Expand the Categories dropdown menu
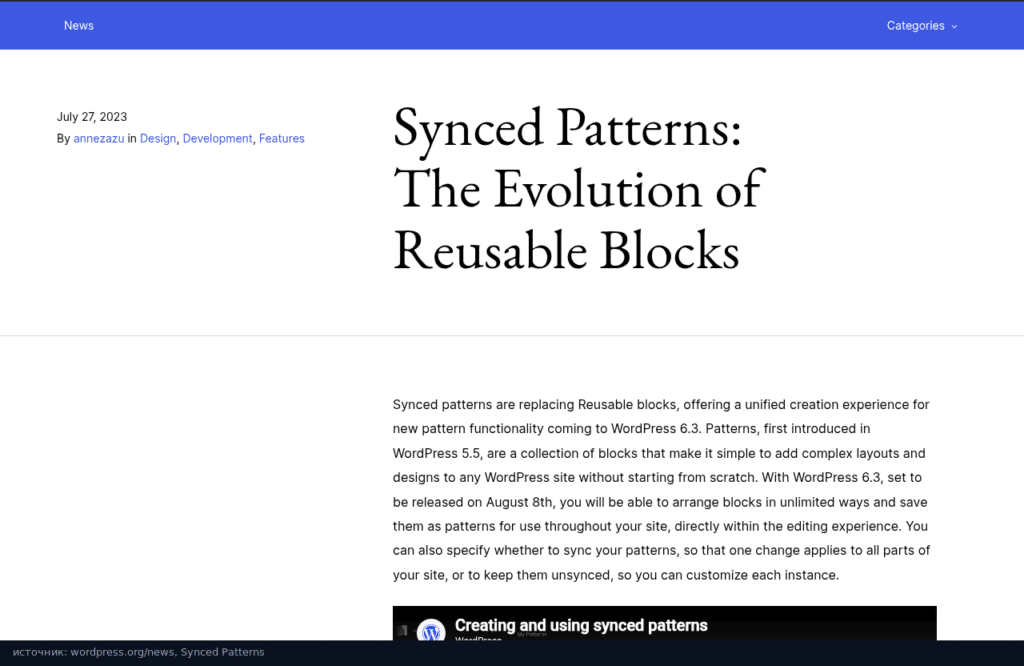1024x666 pixels. pos(921,25)
